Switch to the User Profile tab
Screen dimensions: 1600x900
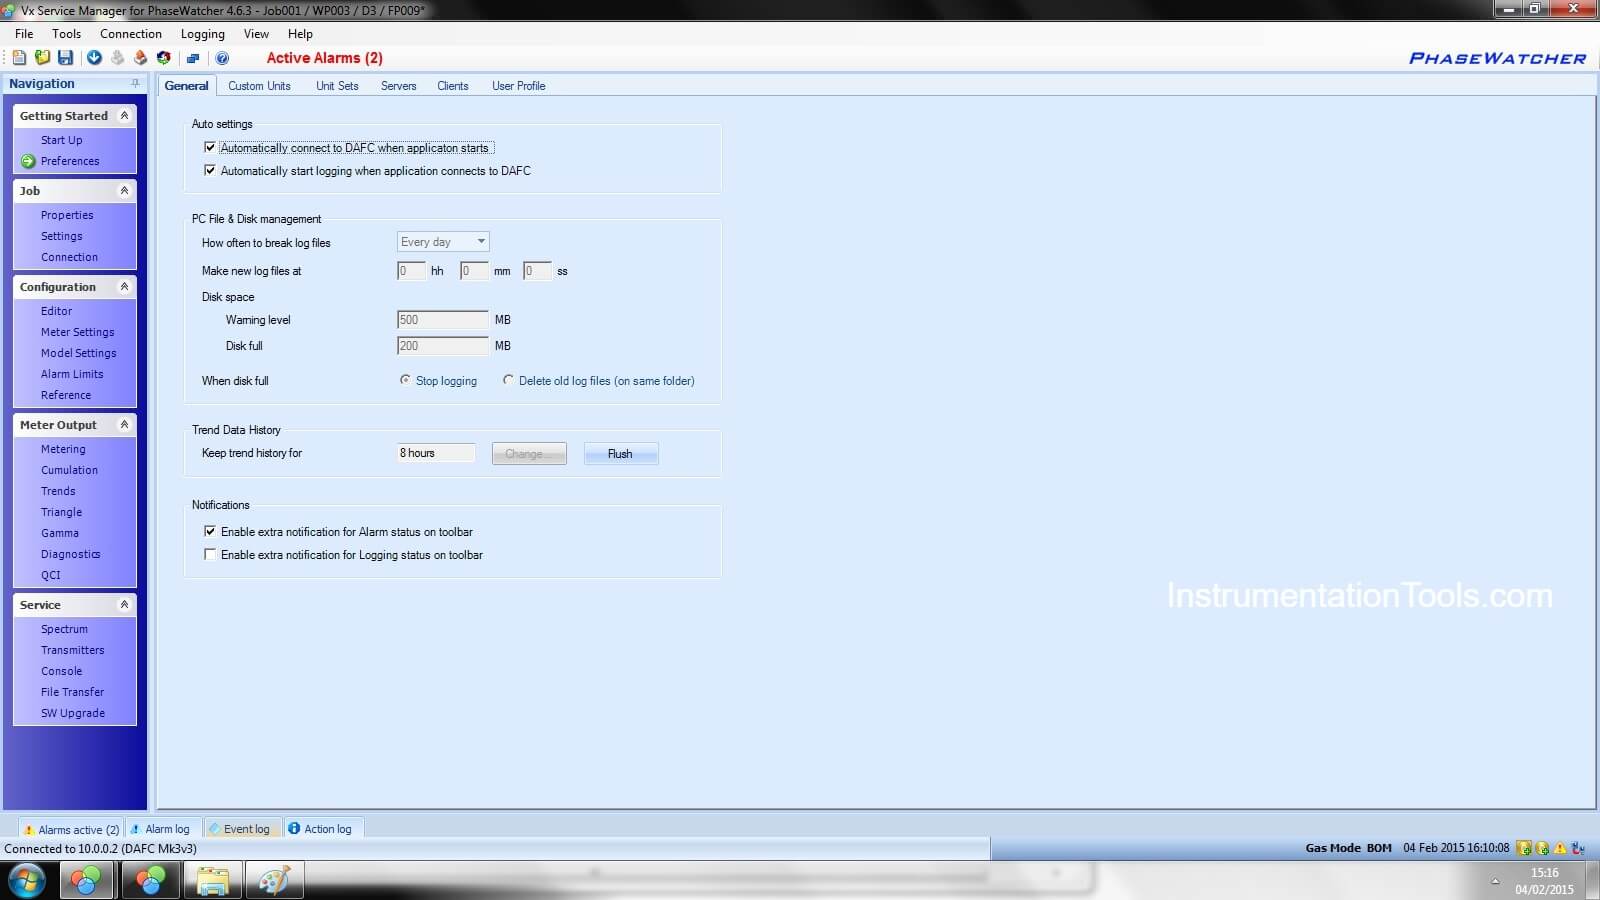point(518,86)
